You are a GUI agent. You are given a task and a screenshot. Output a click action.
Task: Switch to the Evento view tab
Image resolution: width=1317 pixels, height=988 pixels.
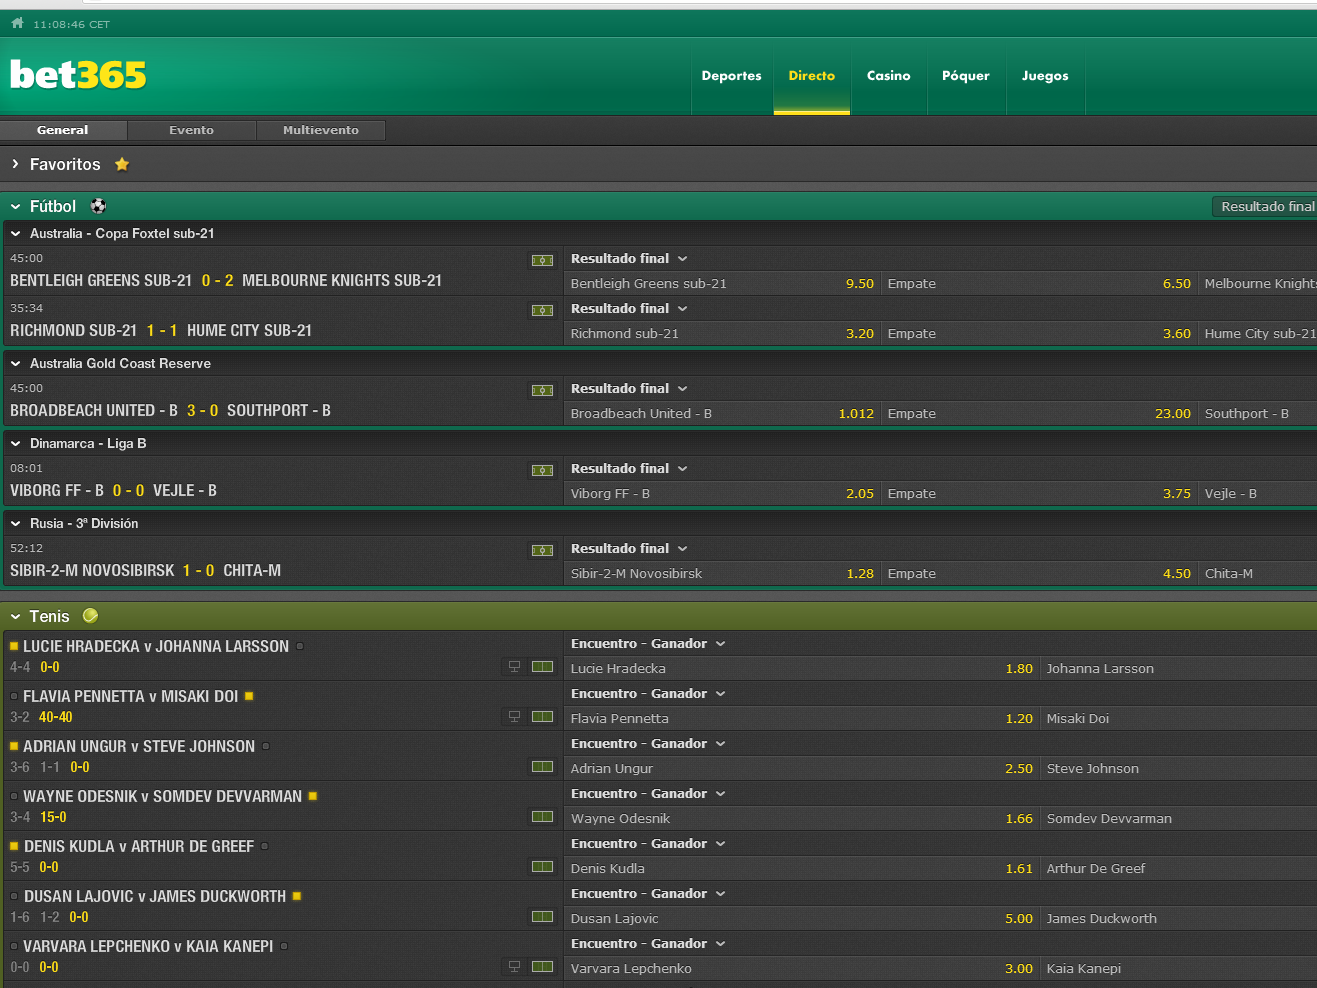191,130
